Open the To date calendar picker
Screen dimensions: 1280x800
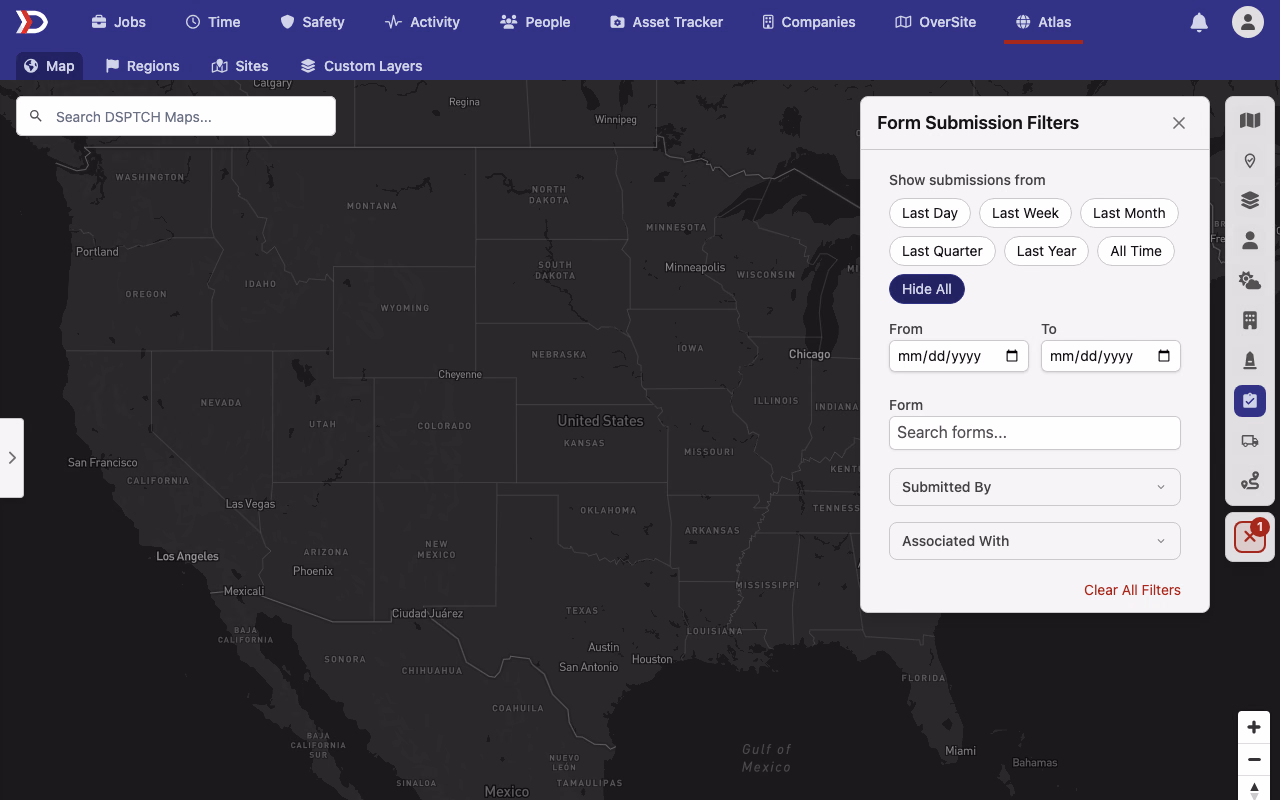pos(1164,356)
